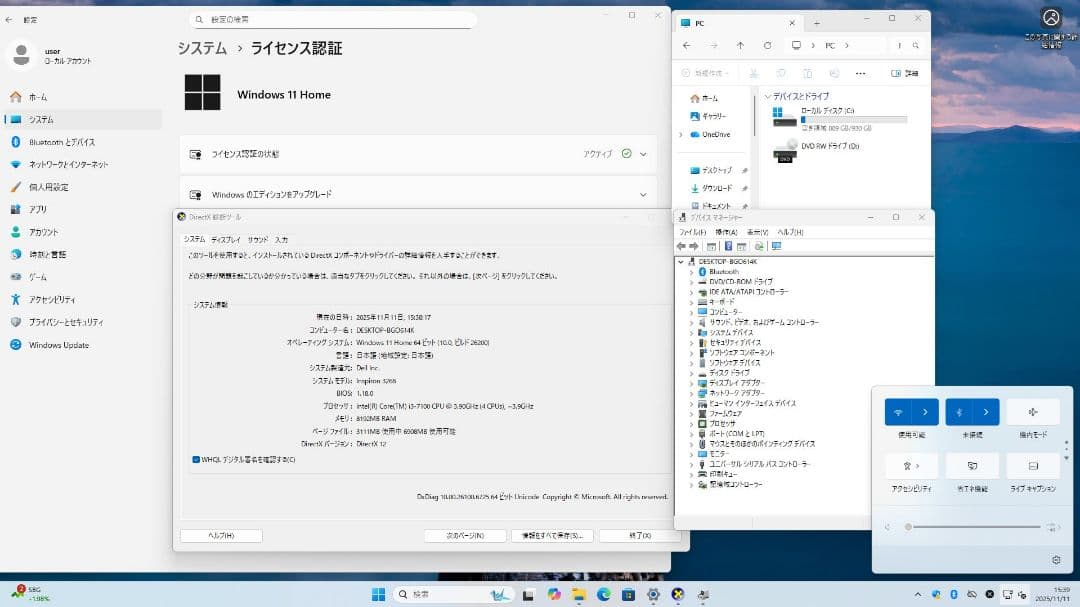Viewport: 1080px width, 607px height.
Task: Click taskbar search box
Action: [x=453, y=595]
